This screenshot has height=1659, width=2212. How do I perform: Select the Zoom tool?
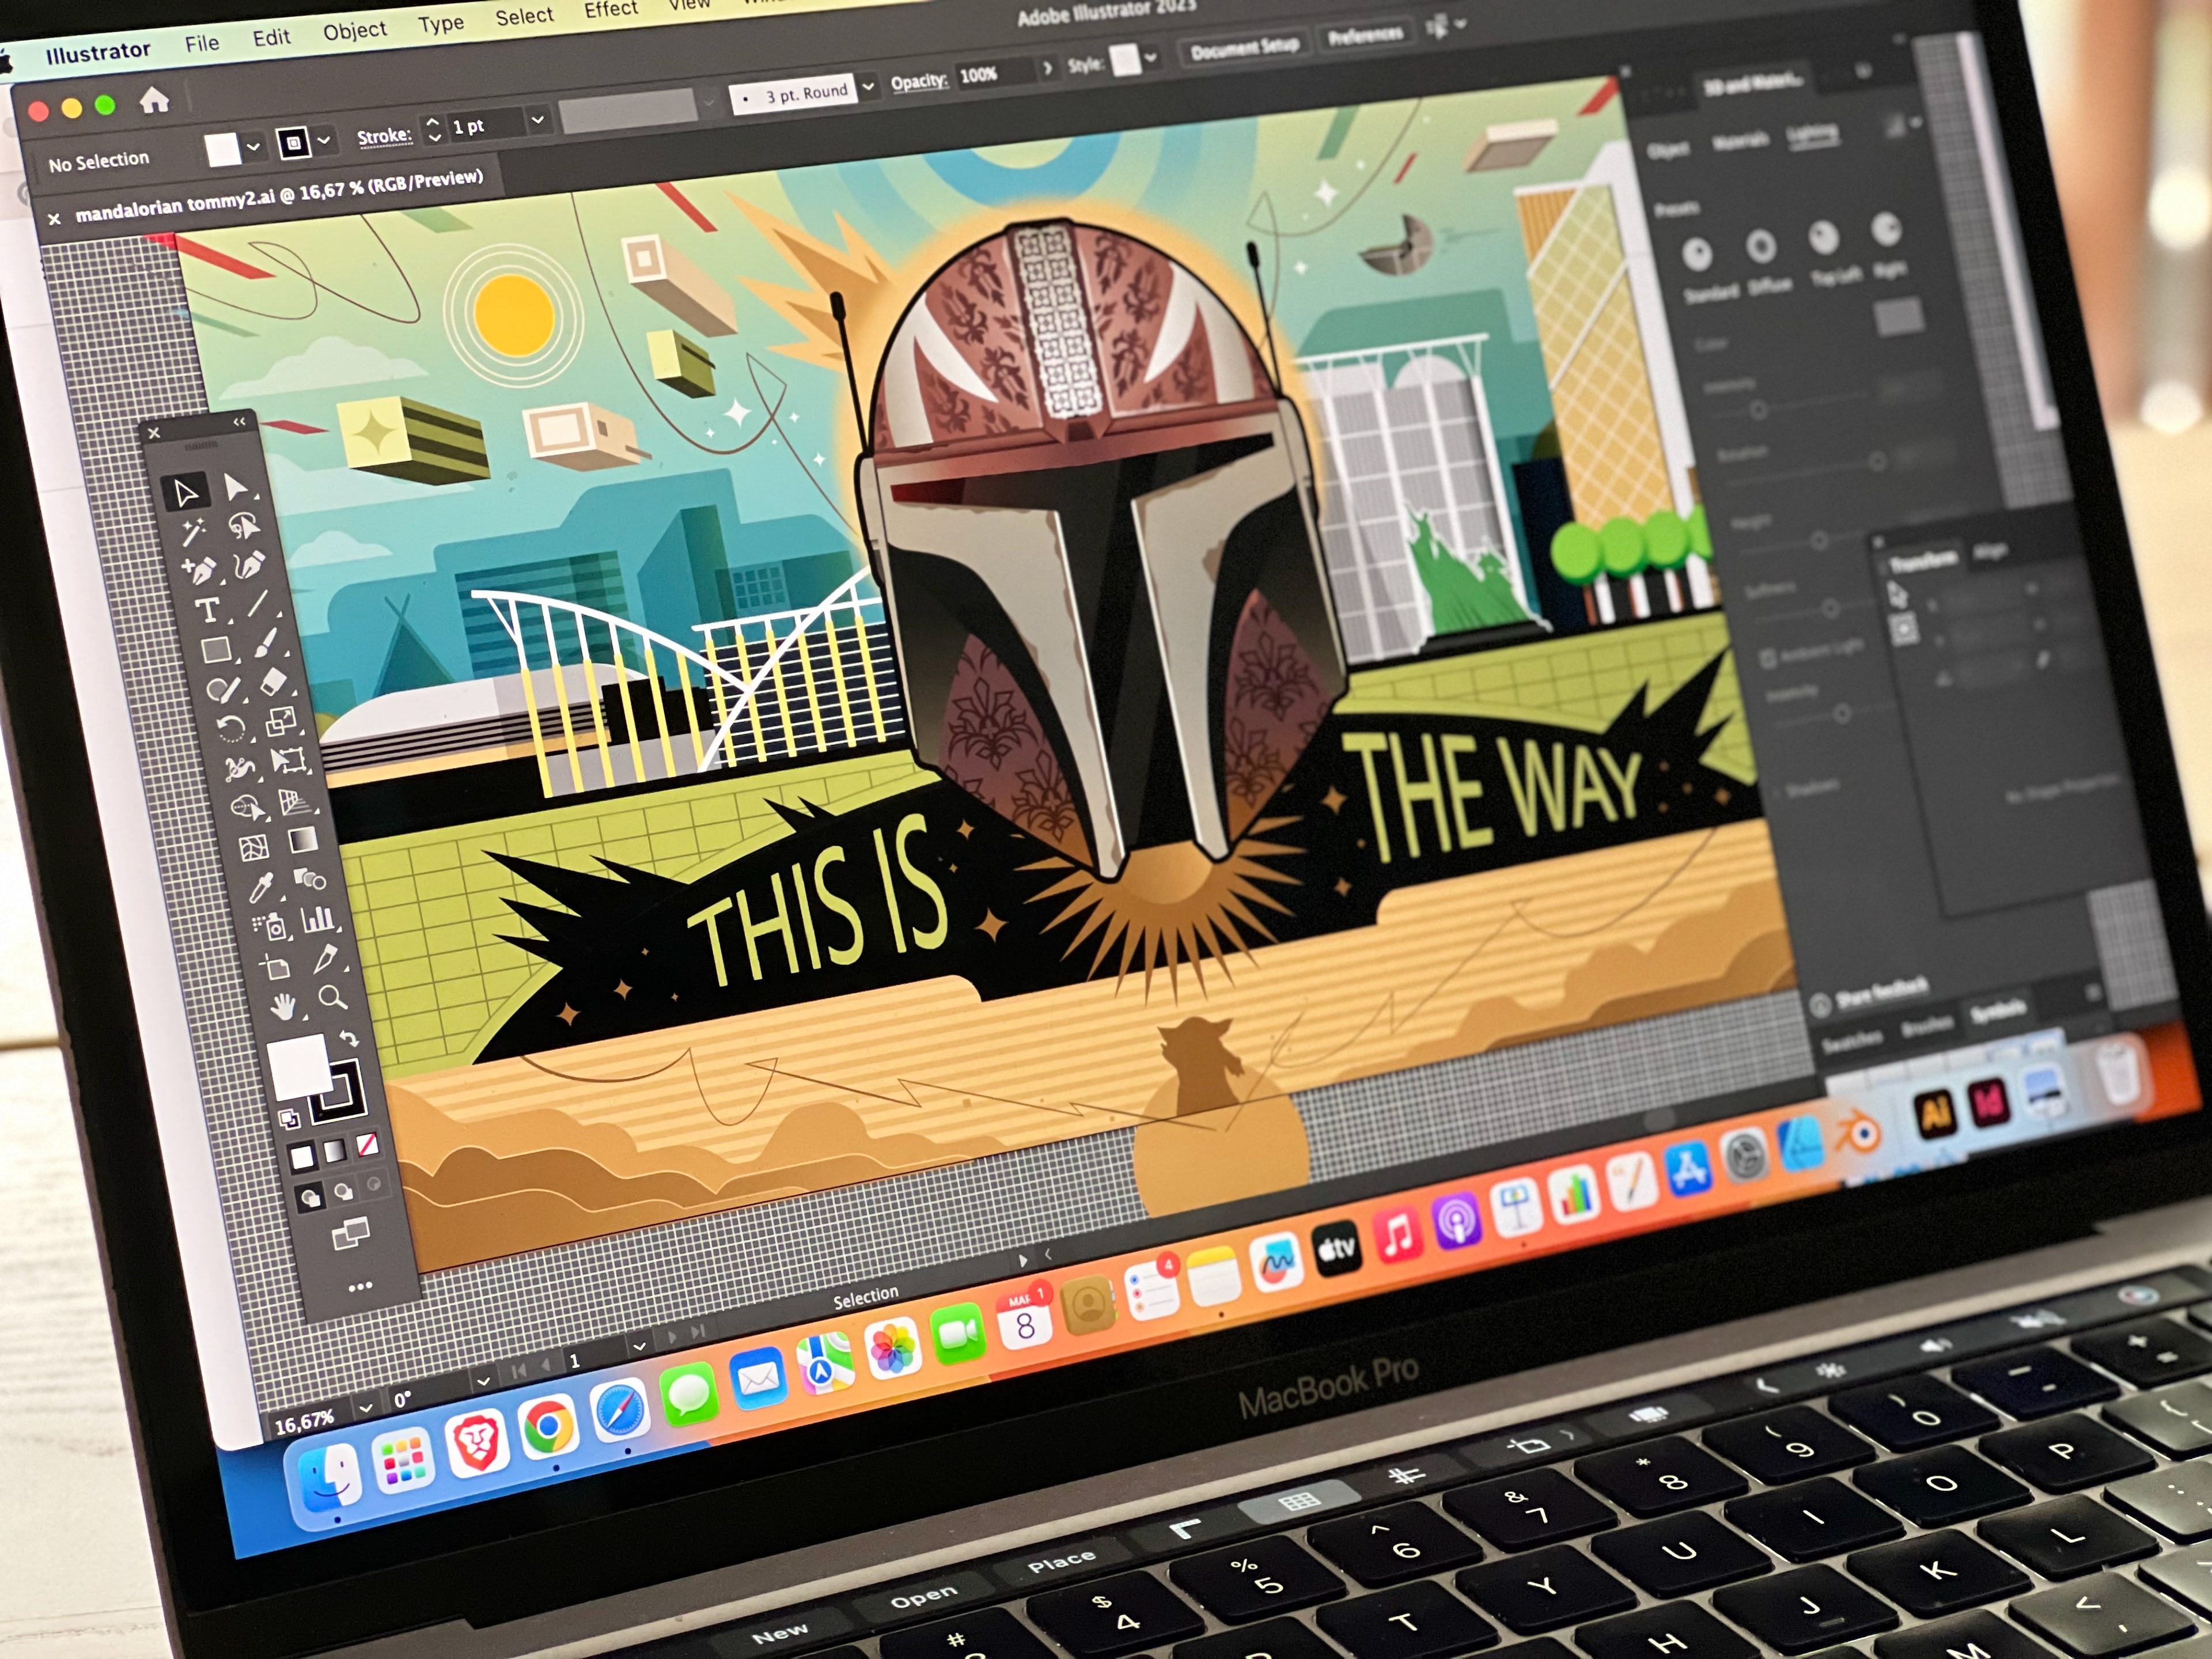[x=333, y=998]
